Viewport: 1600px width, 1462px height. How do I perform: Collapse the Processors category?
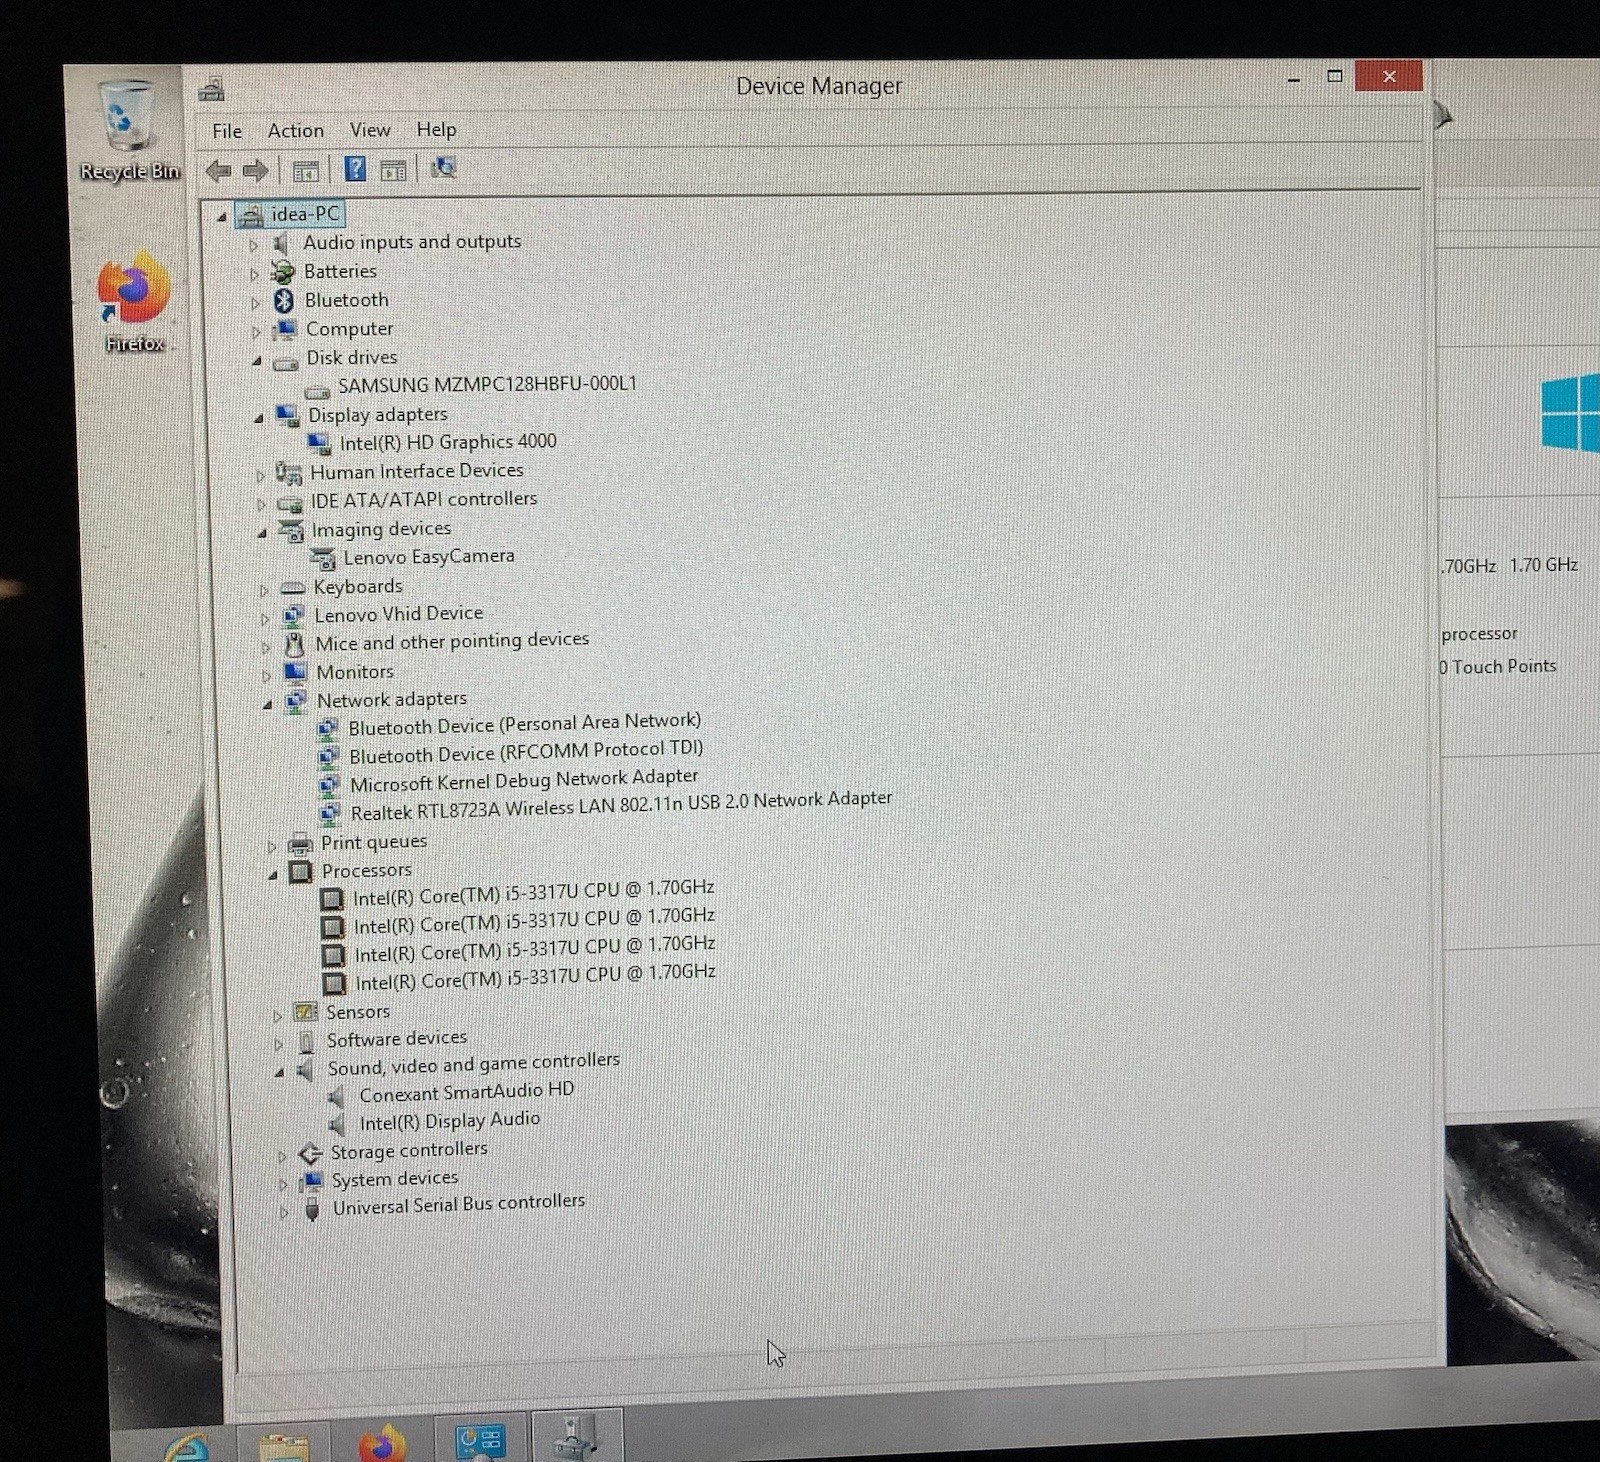(x=273, y=875)
